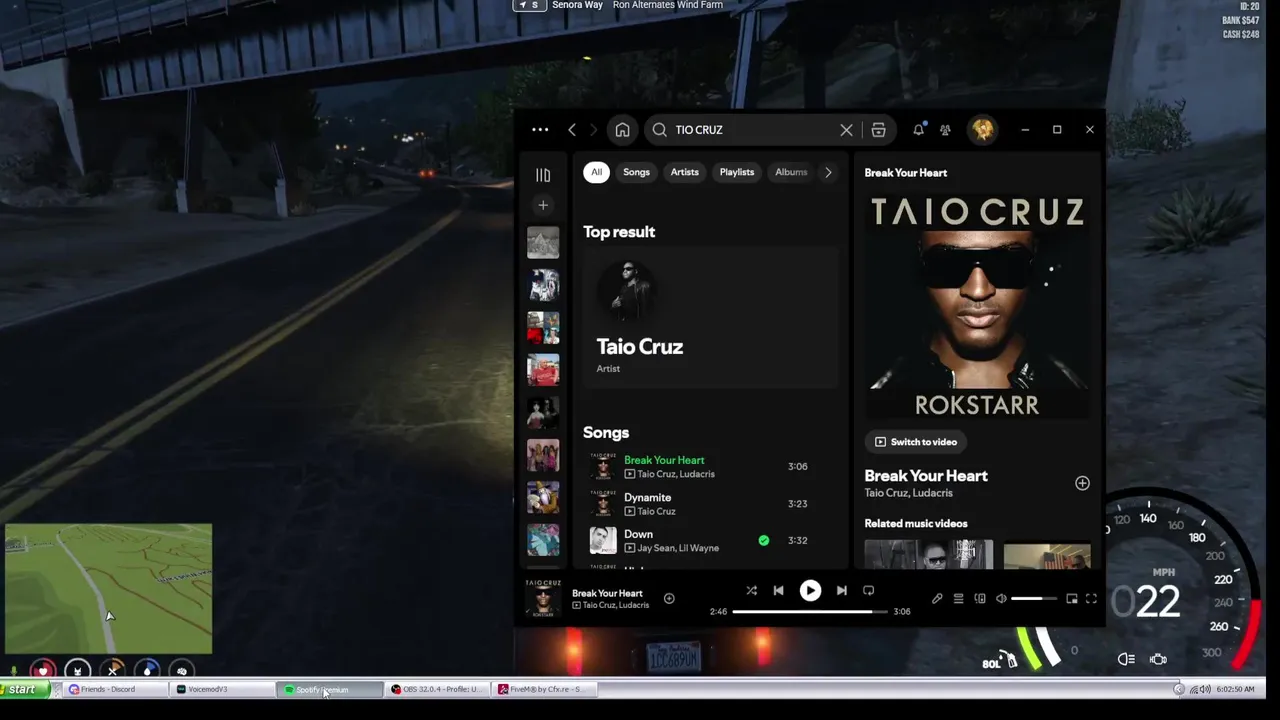The height and width of the screenshot is (720, 1280).
Task: Add now-playing track to Liked Songs
Action: tap(669, 599)
